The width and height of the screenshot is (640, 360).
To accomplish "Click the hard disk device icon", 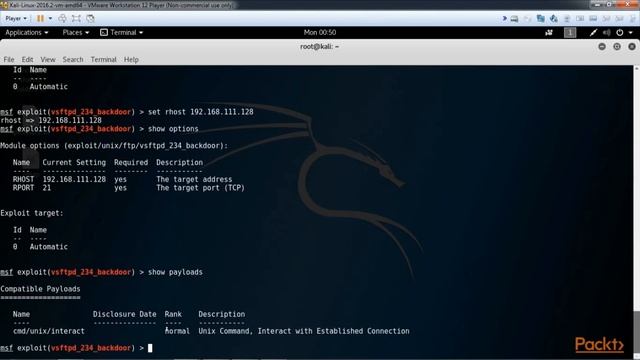I will coord(514,18).
